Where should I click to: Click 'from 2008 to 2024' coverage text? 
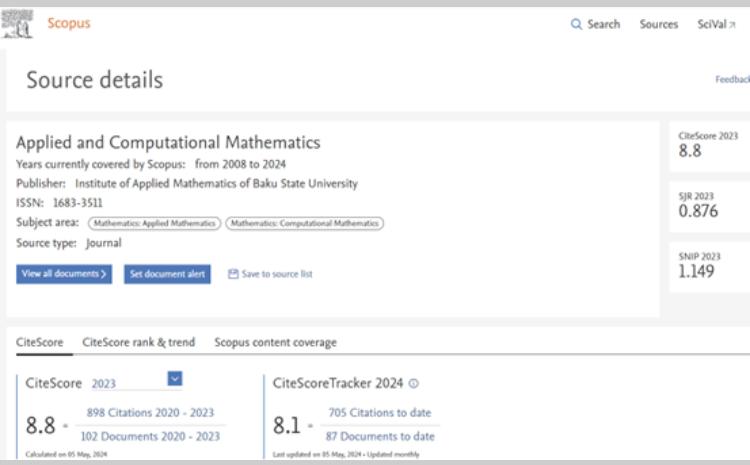click(240, 164)
